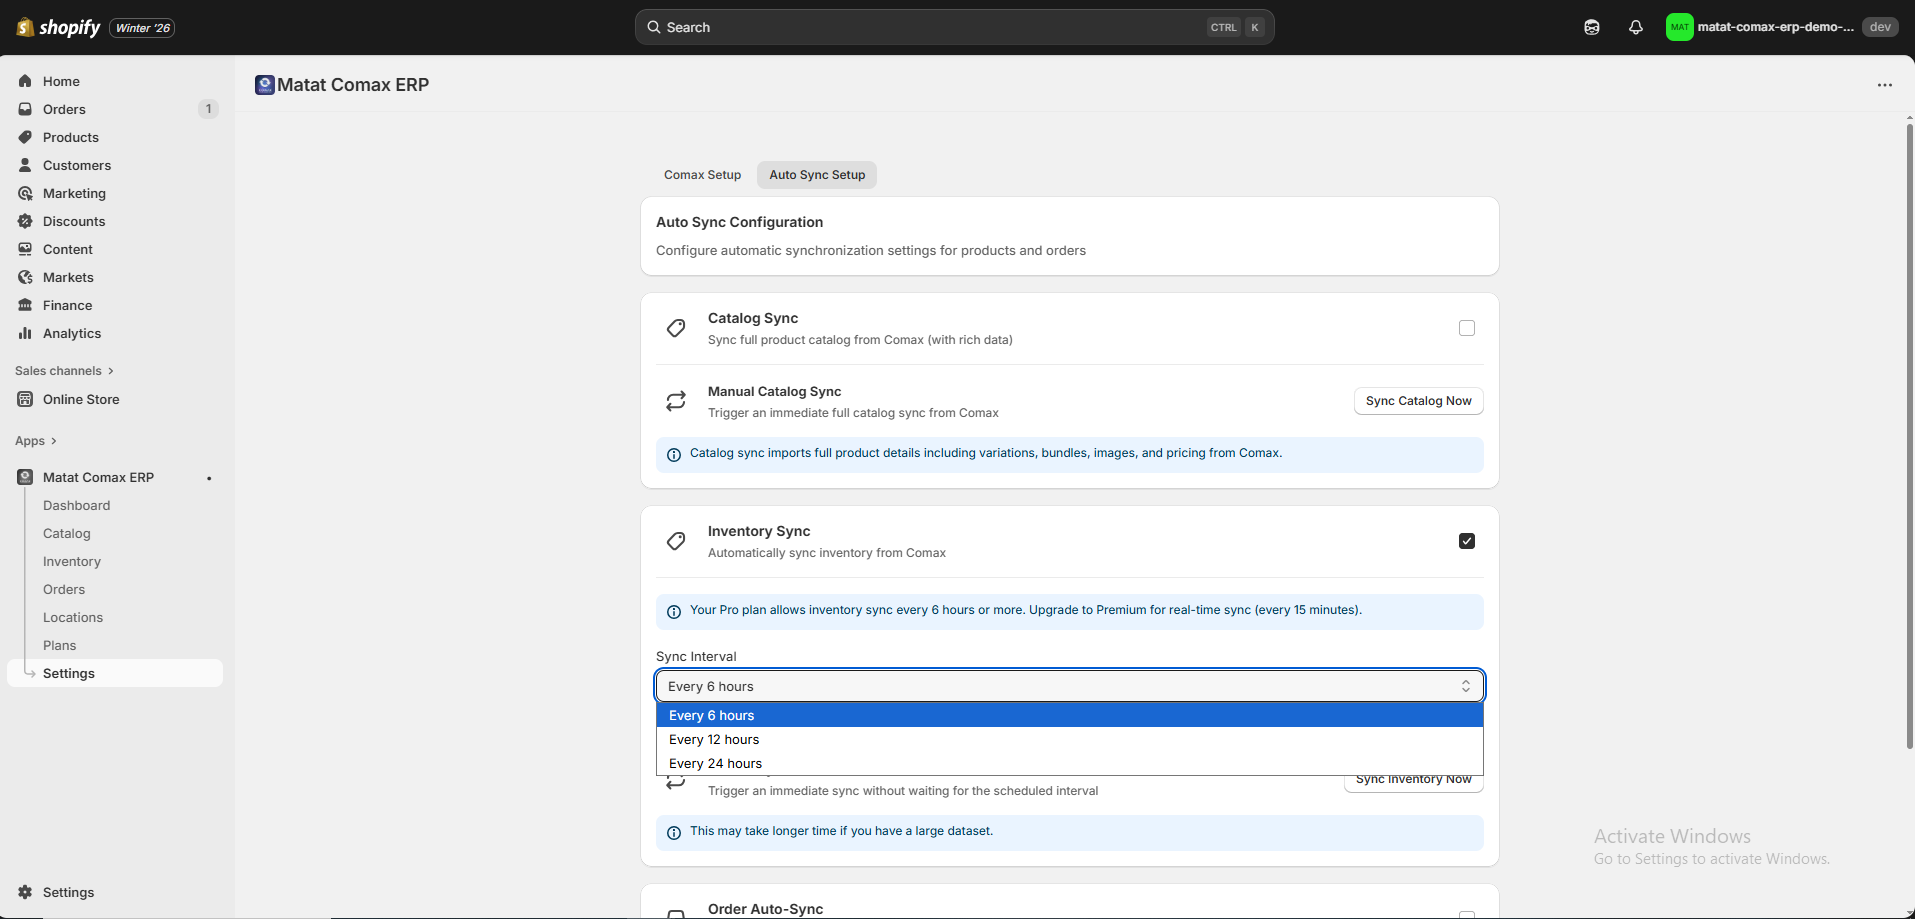
Task: Click the Home icon in sidebar
Action: click(x=25, y=81)
